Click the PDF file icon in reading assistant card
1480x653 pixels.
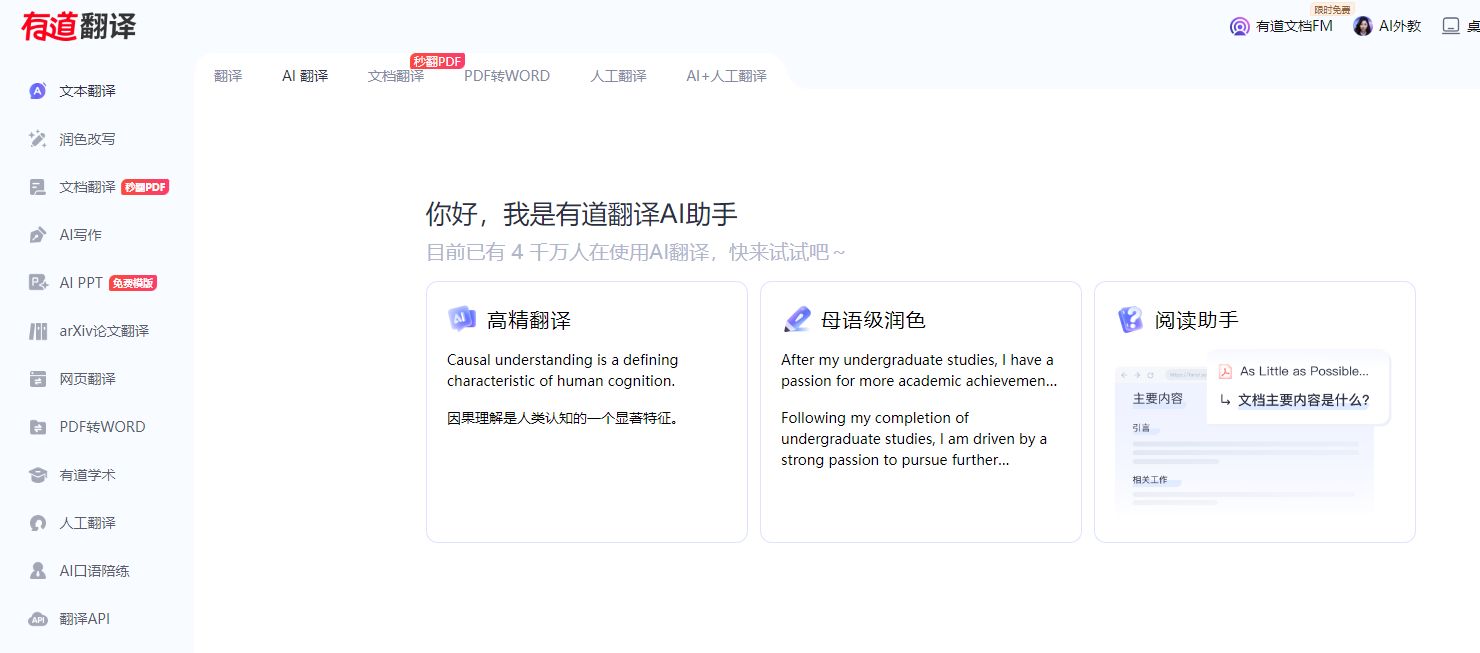click(1225, 371)
